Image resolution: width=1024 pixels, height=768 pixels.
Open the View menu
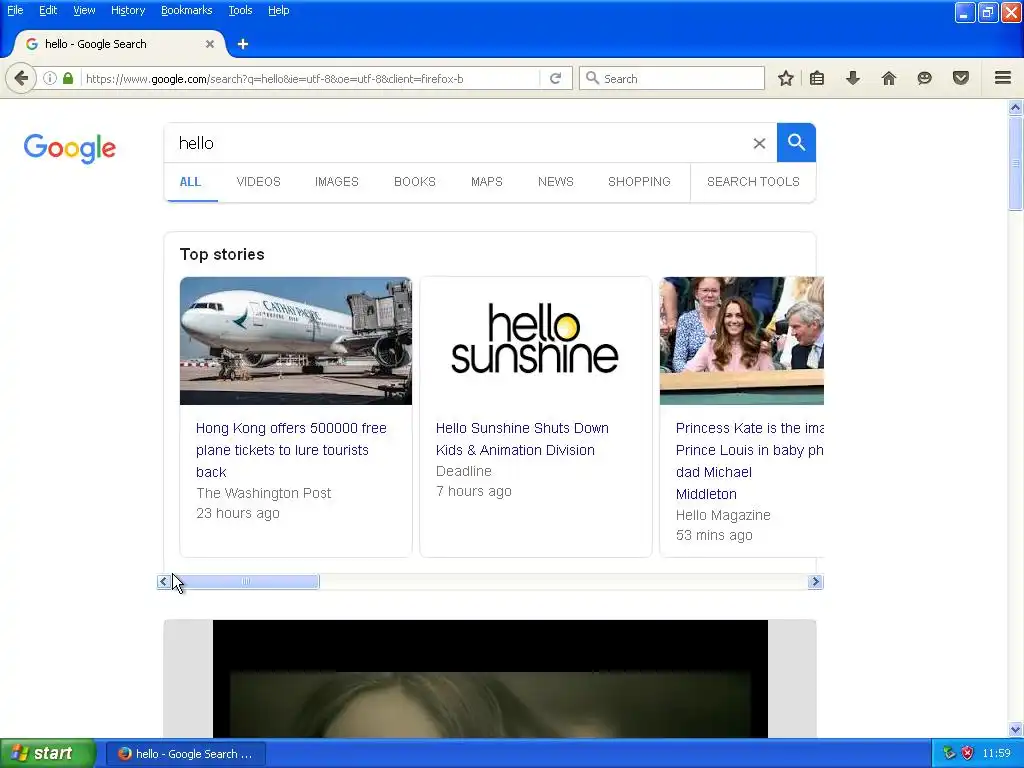pyautogui.click(x=84, y=10)
